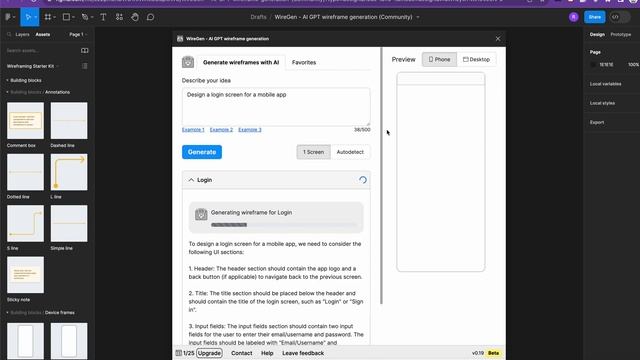Switch preview to Desktop
640x360 pixels.
click(x=476, y=60)
